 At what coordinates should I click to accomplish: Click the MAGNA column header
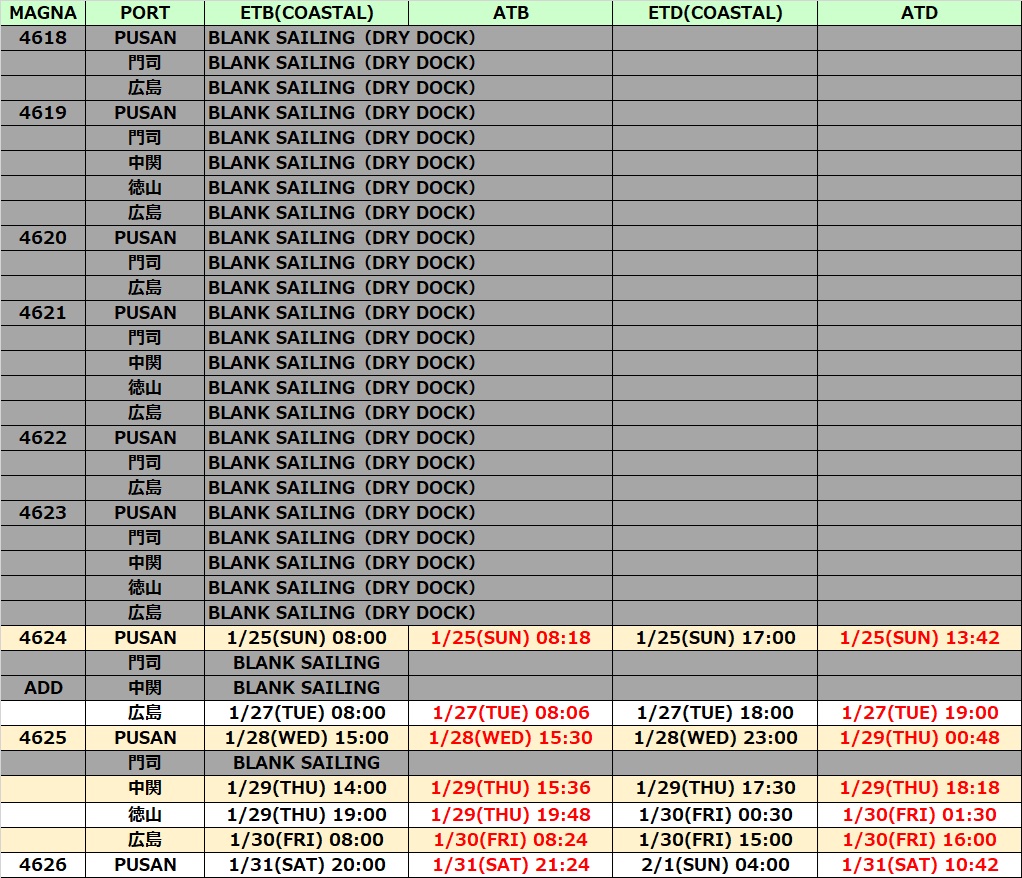pyautogui.click(x=43, y=13)
